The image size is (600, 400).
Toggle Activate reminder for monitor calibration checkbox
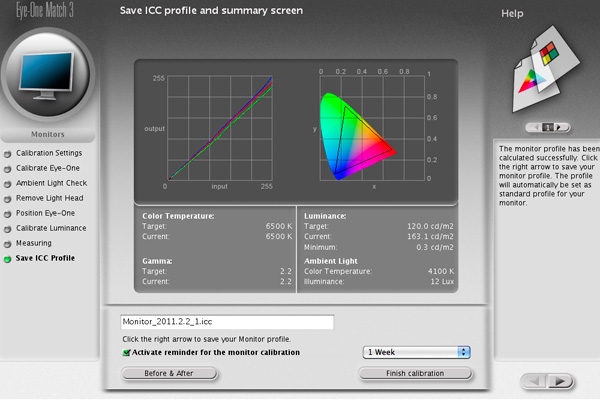coord(125,352)
